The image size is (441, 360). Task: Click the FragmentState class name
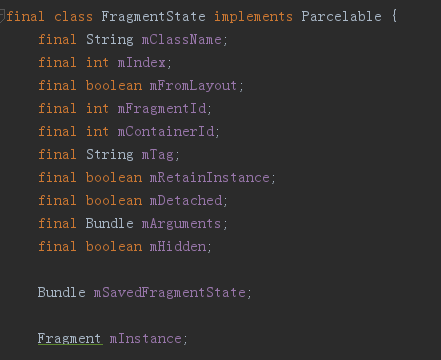(x=153, y=17)
